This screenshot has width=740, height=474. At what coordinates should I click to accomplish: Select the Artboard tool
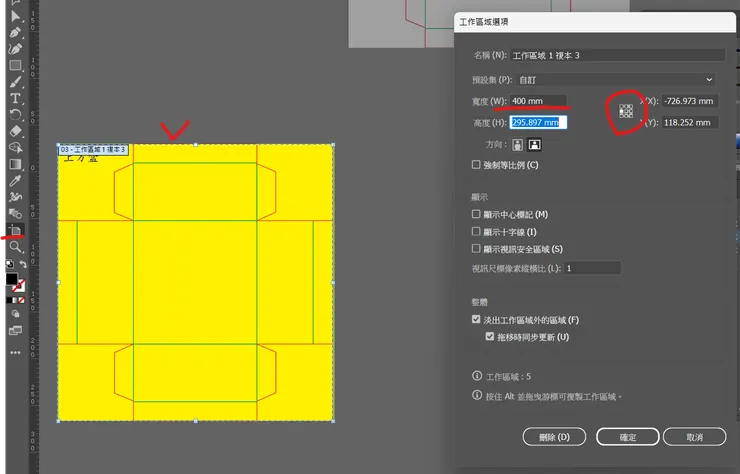(15, 230)
